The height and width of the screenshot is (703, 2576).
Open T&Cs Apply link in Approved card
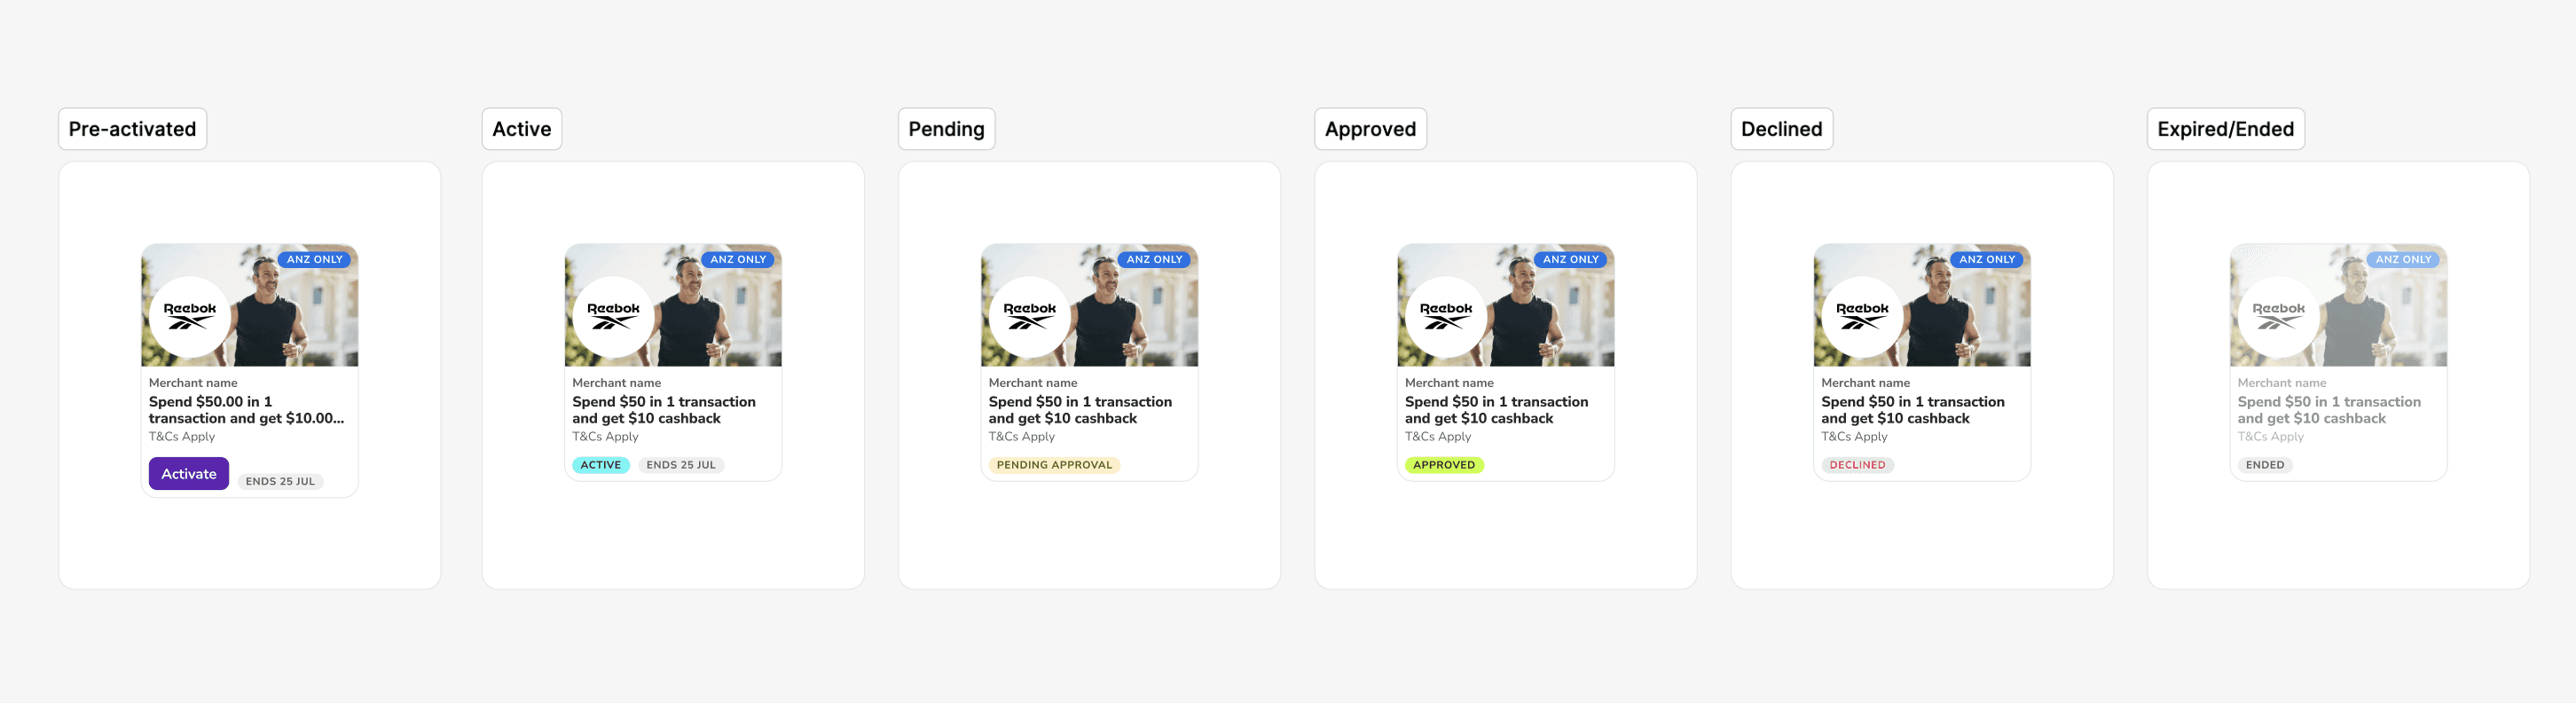tap(1438, 437)
